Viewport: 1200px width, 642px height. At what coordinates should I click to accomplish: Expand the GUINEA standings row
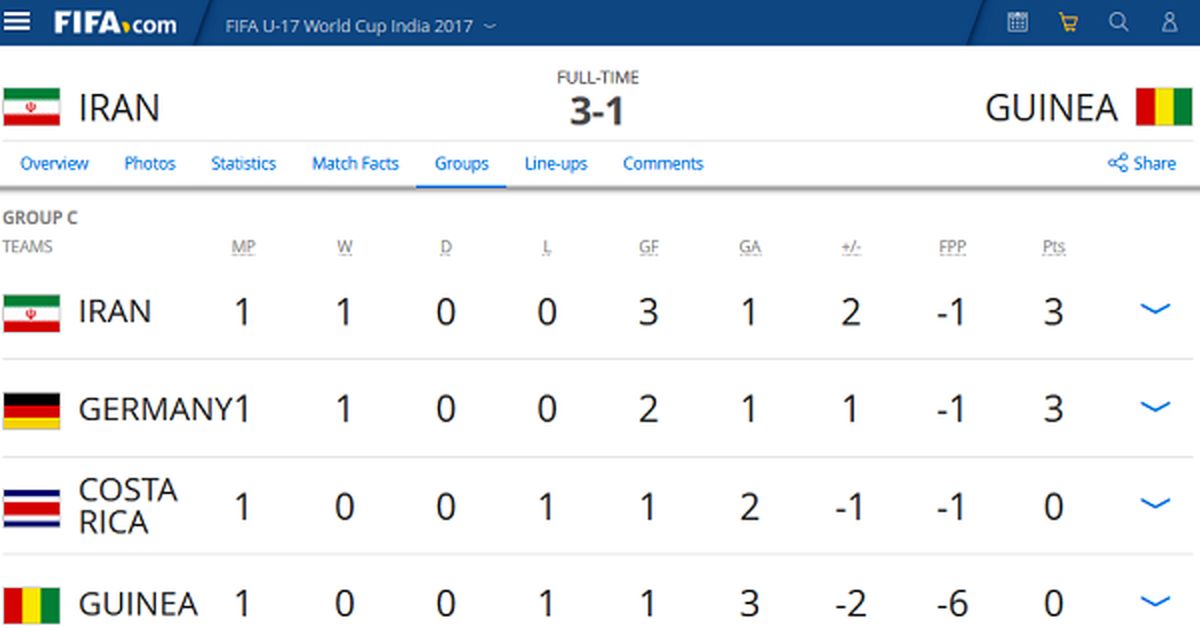tap(1155, 603)
